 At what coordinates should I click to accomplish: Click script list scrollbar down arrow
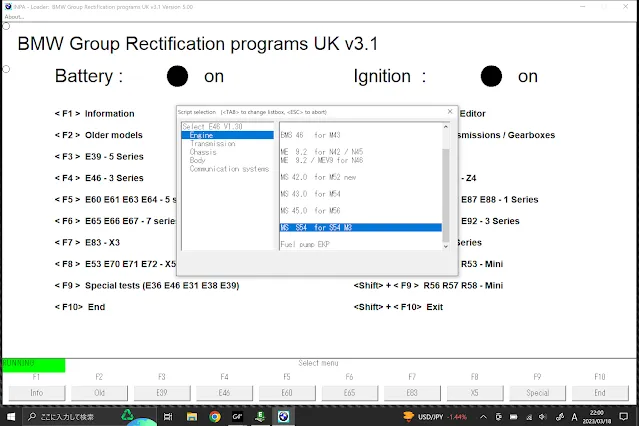point(446,246)
